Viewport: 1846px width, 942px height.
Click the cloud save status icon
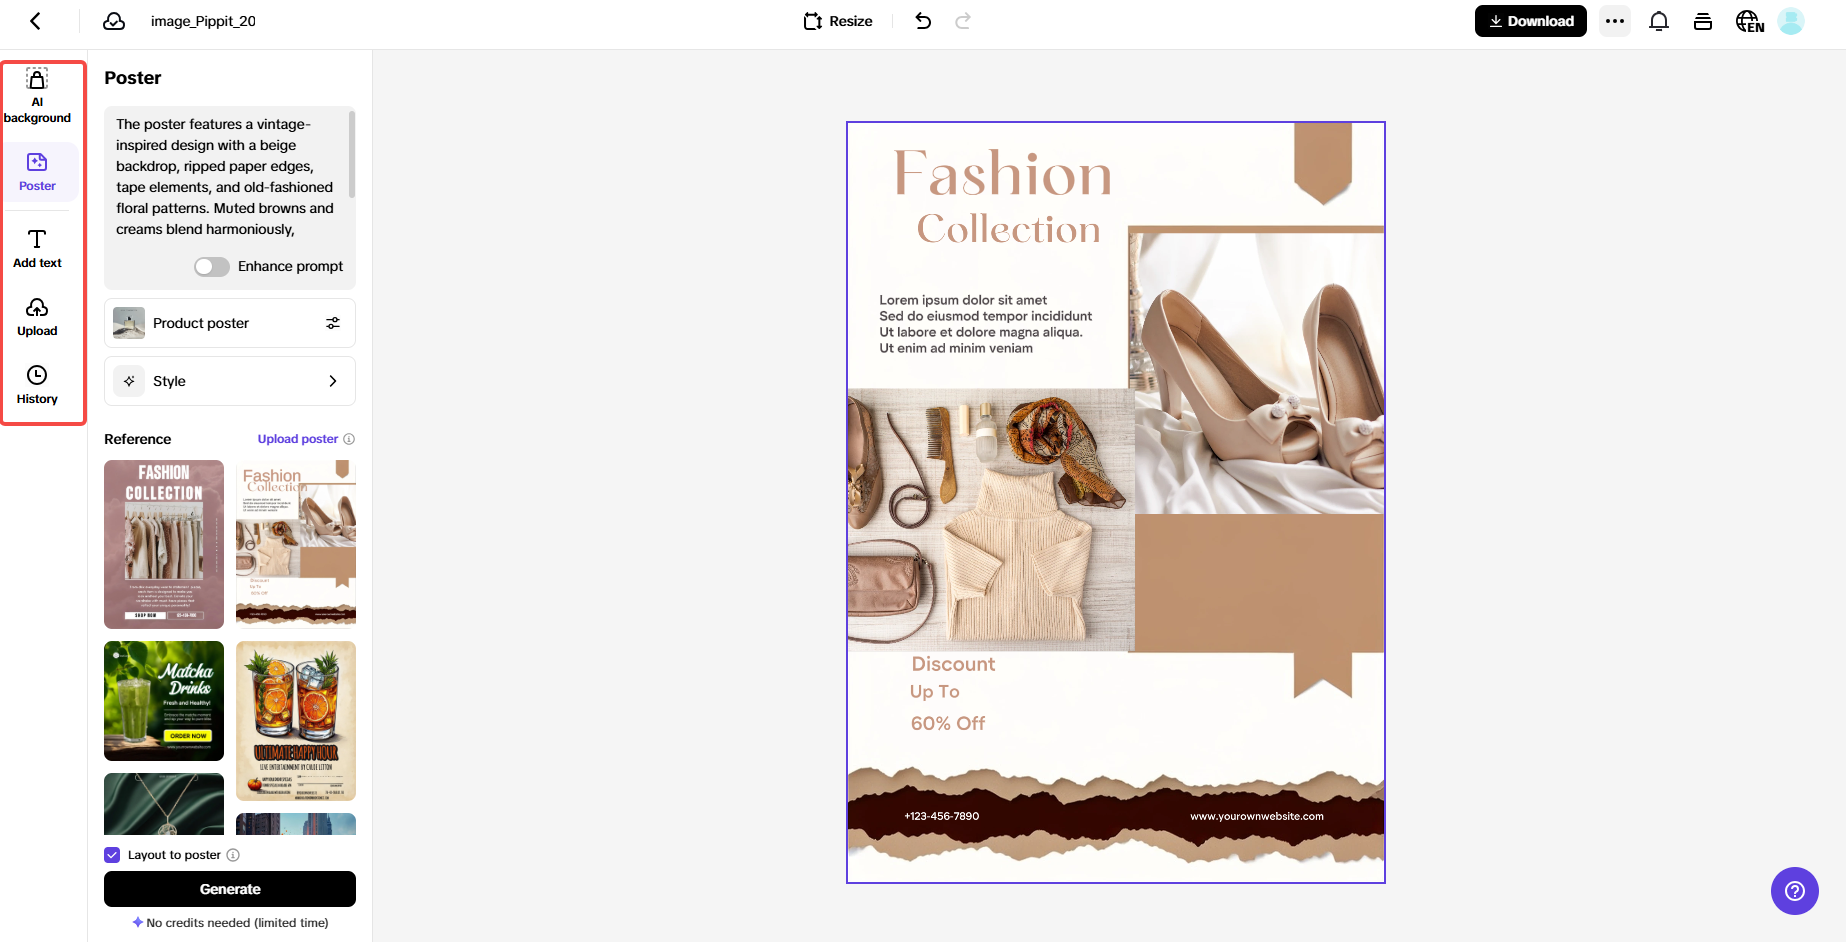(114, 21)
